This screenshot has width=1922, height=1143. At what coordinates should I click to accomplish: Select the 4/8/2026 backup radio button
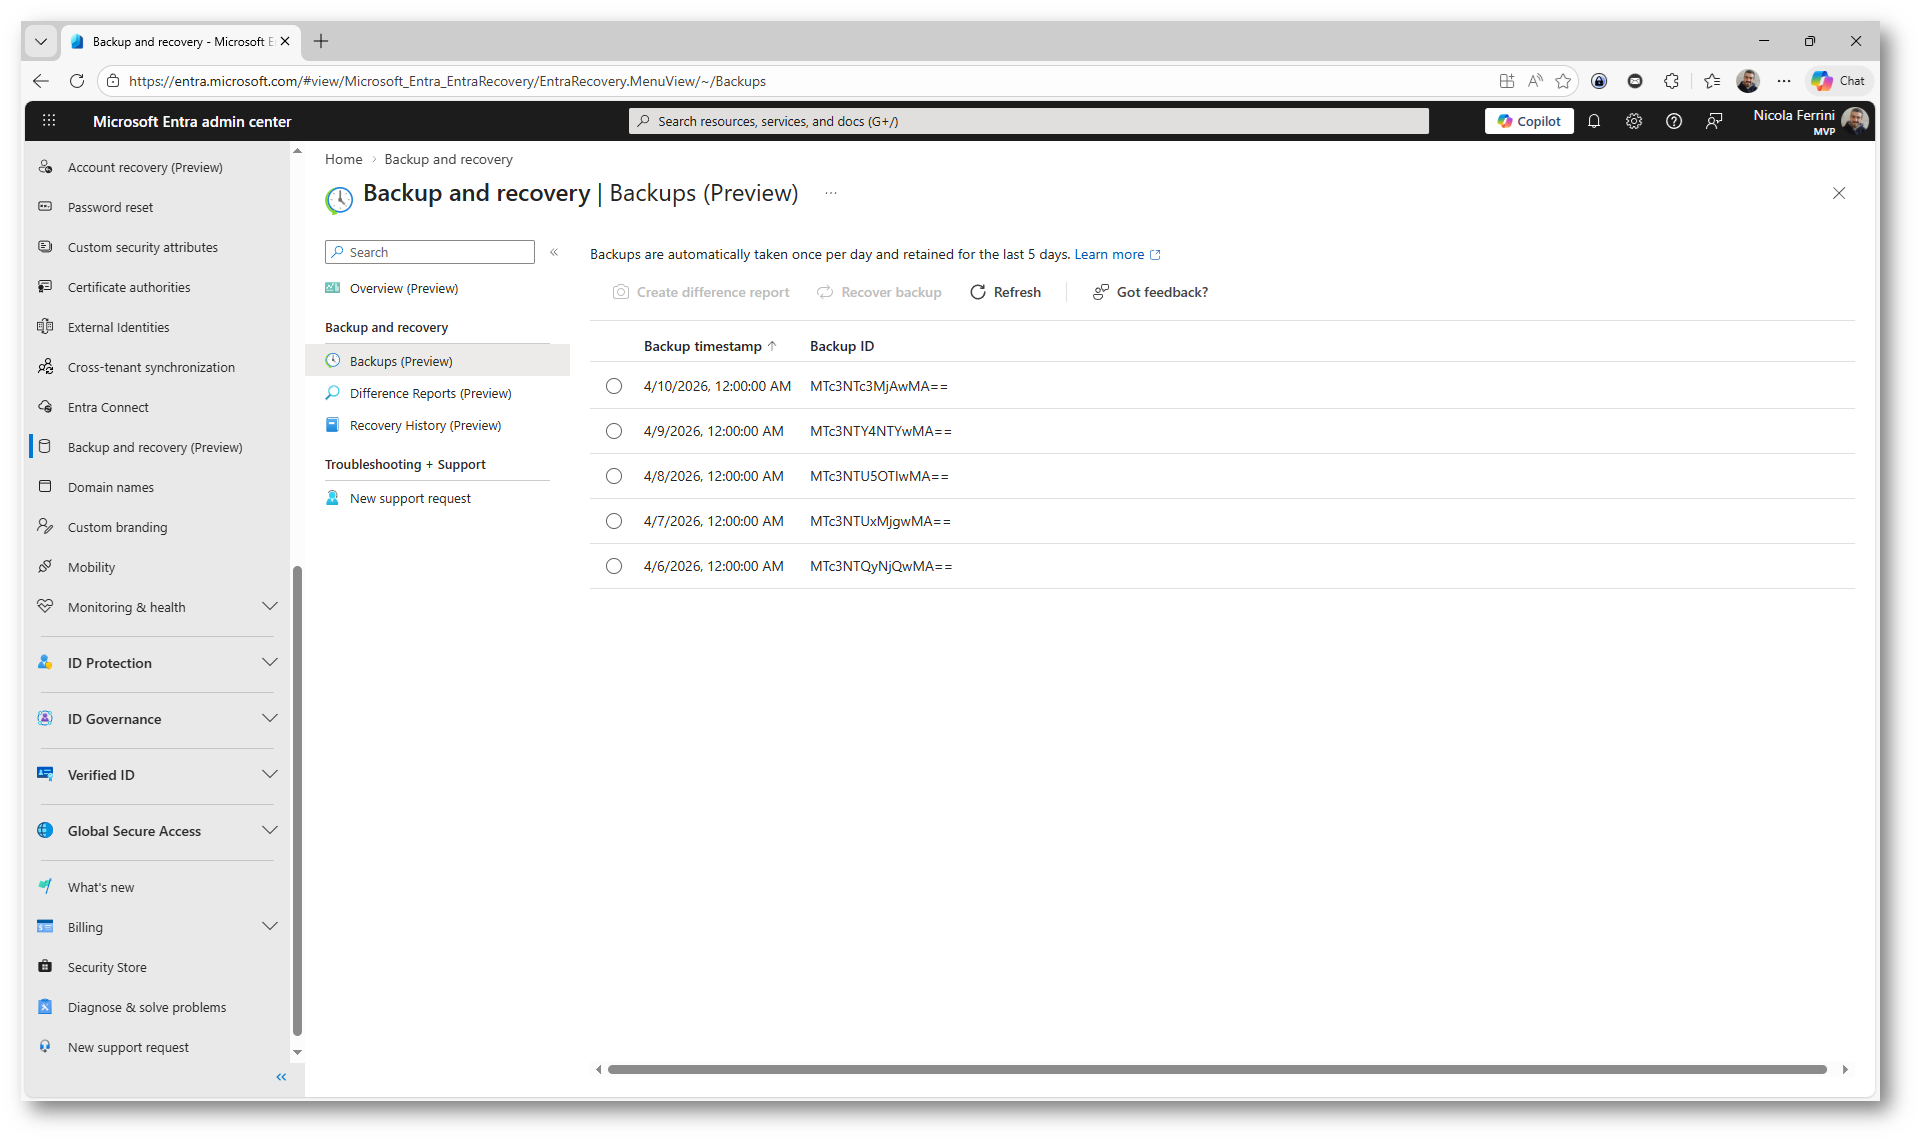point(614,476)
